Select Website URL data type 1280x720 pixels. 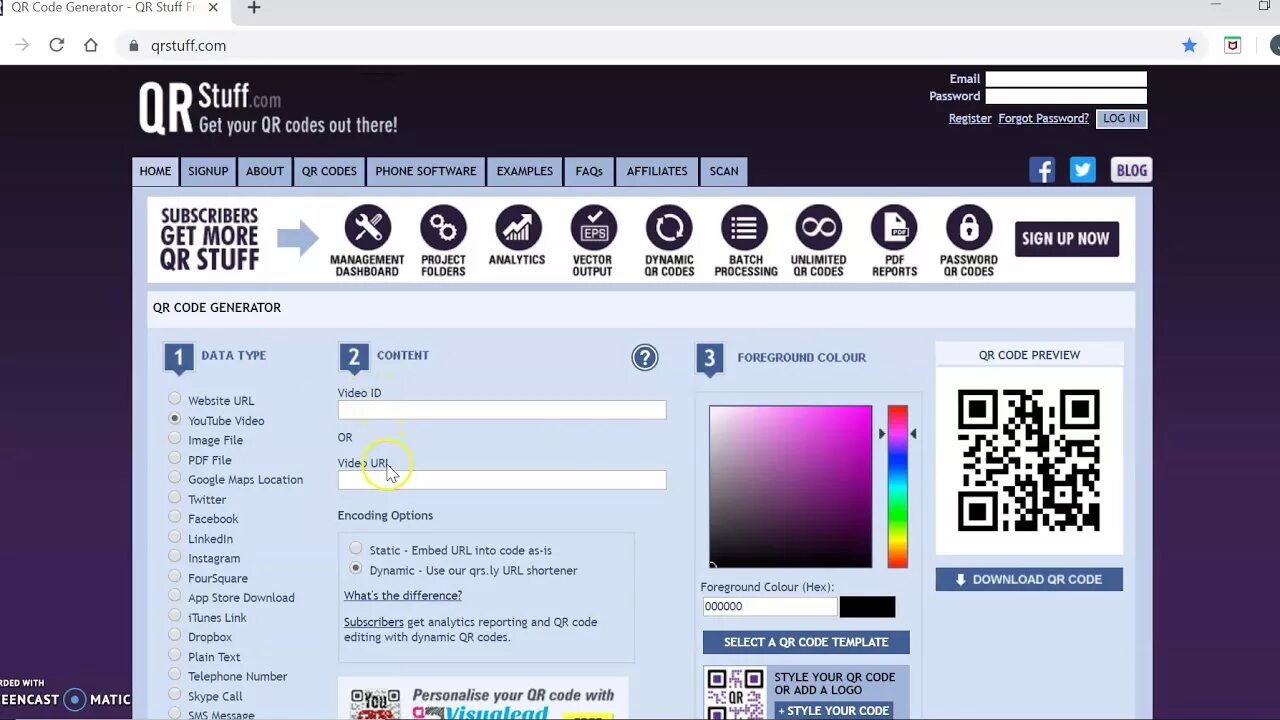pos(175,398)
